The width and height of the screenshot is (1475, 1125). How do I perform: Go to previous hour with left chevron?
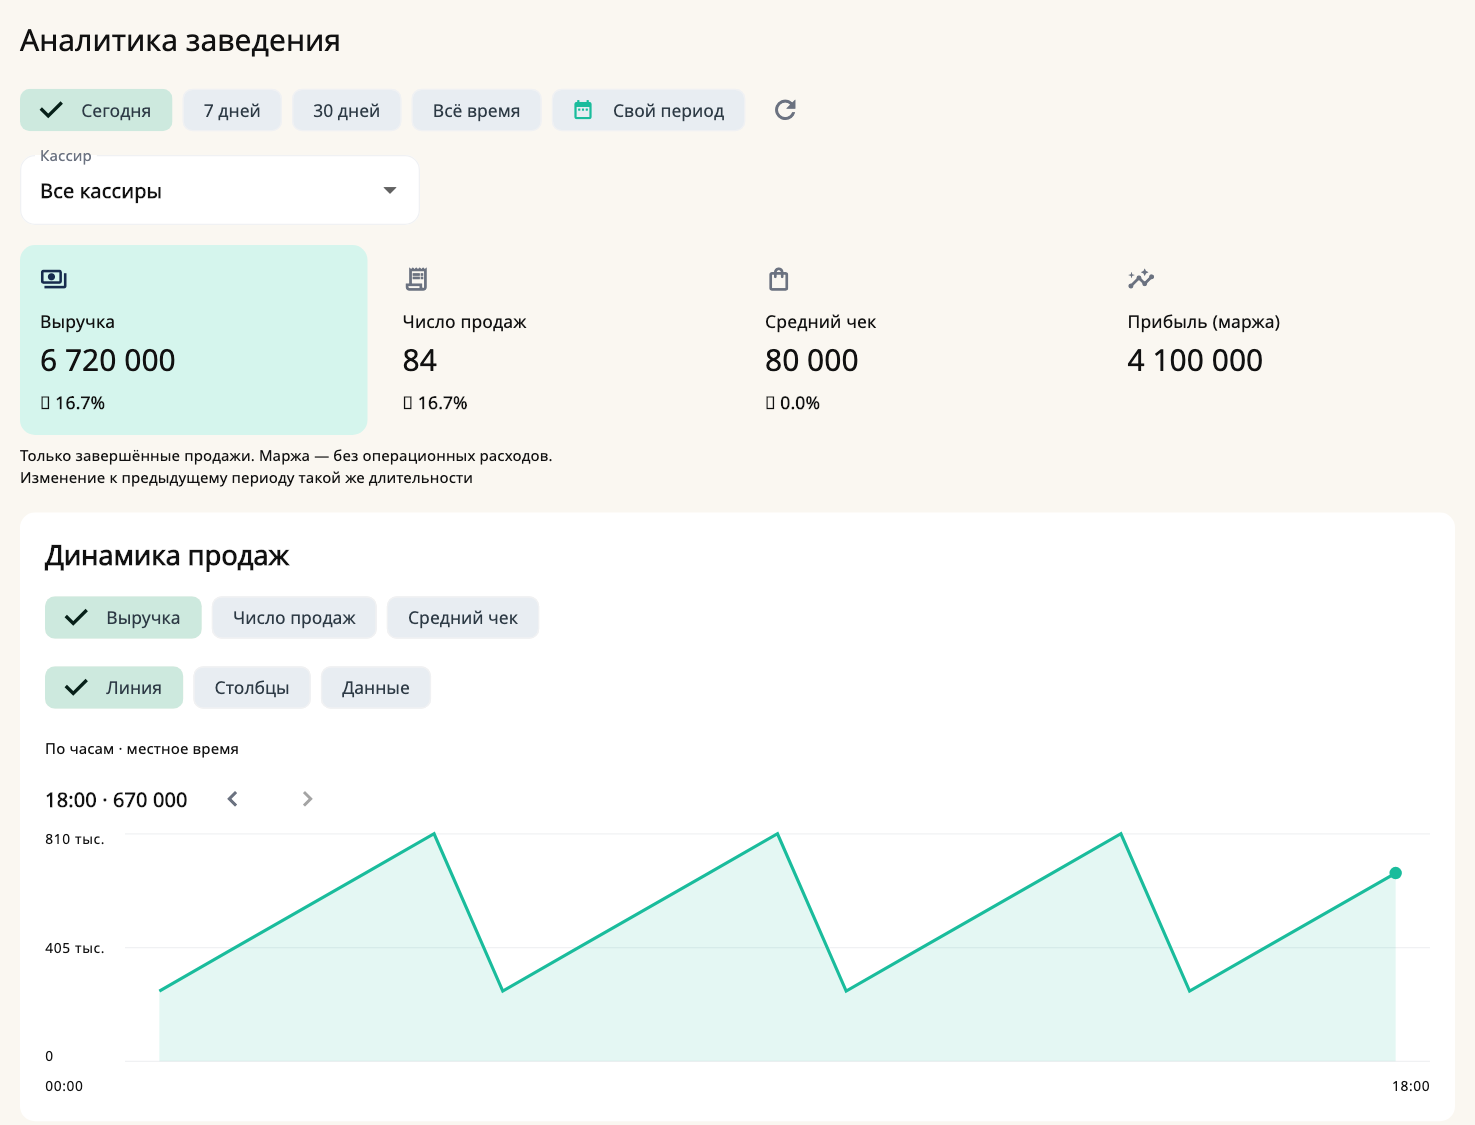click(x=232, y=799)
